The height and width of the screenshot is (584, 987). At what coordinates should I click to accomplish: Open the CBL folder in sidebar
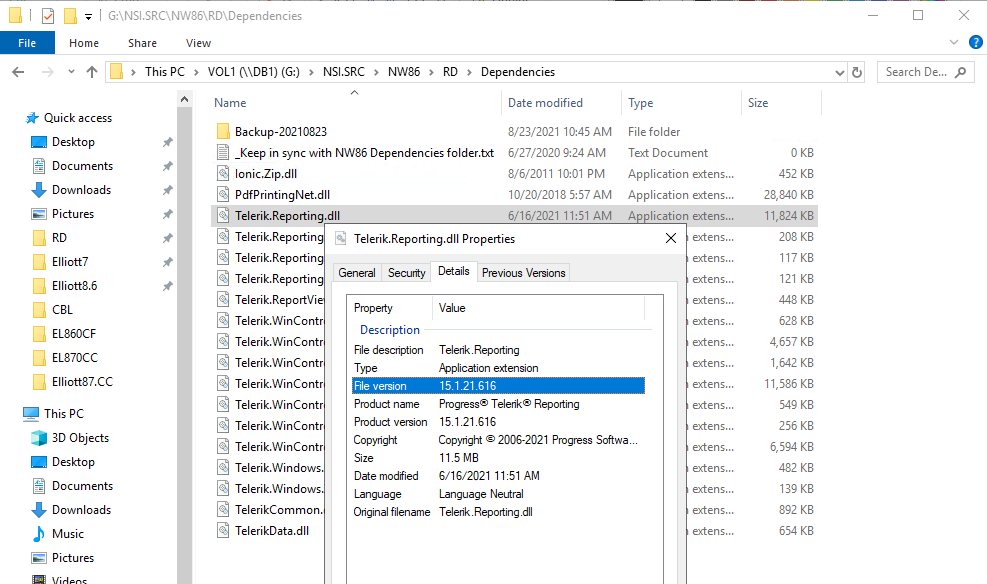point(62,310)
